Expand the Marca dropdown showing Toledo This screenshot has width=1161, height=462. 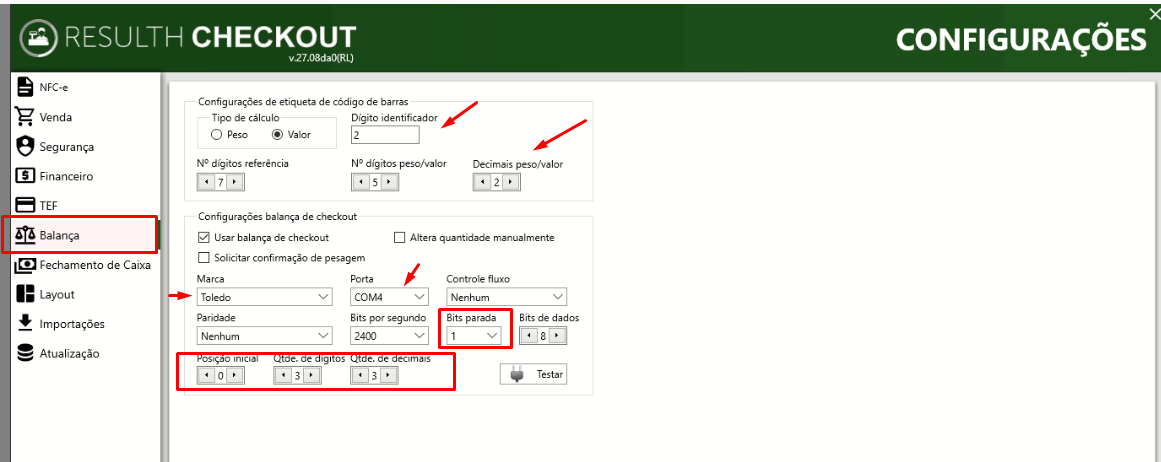coord(264,297)
